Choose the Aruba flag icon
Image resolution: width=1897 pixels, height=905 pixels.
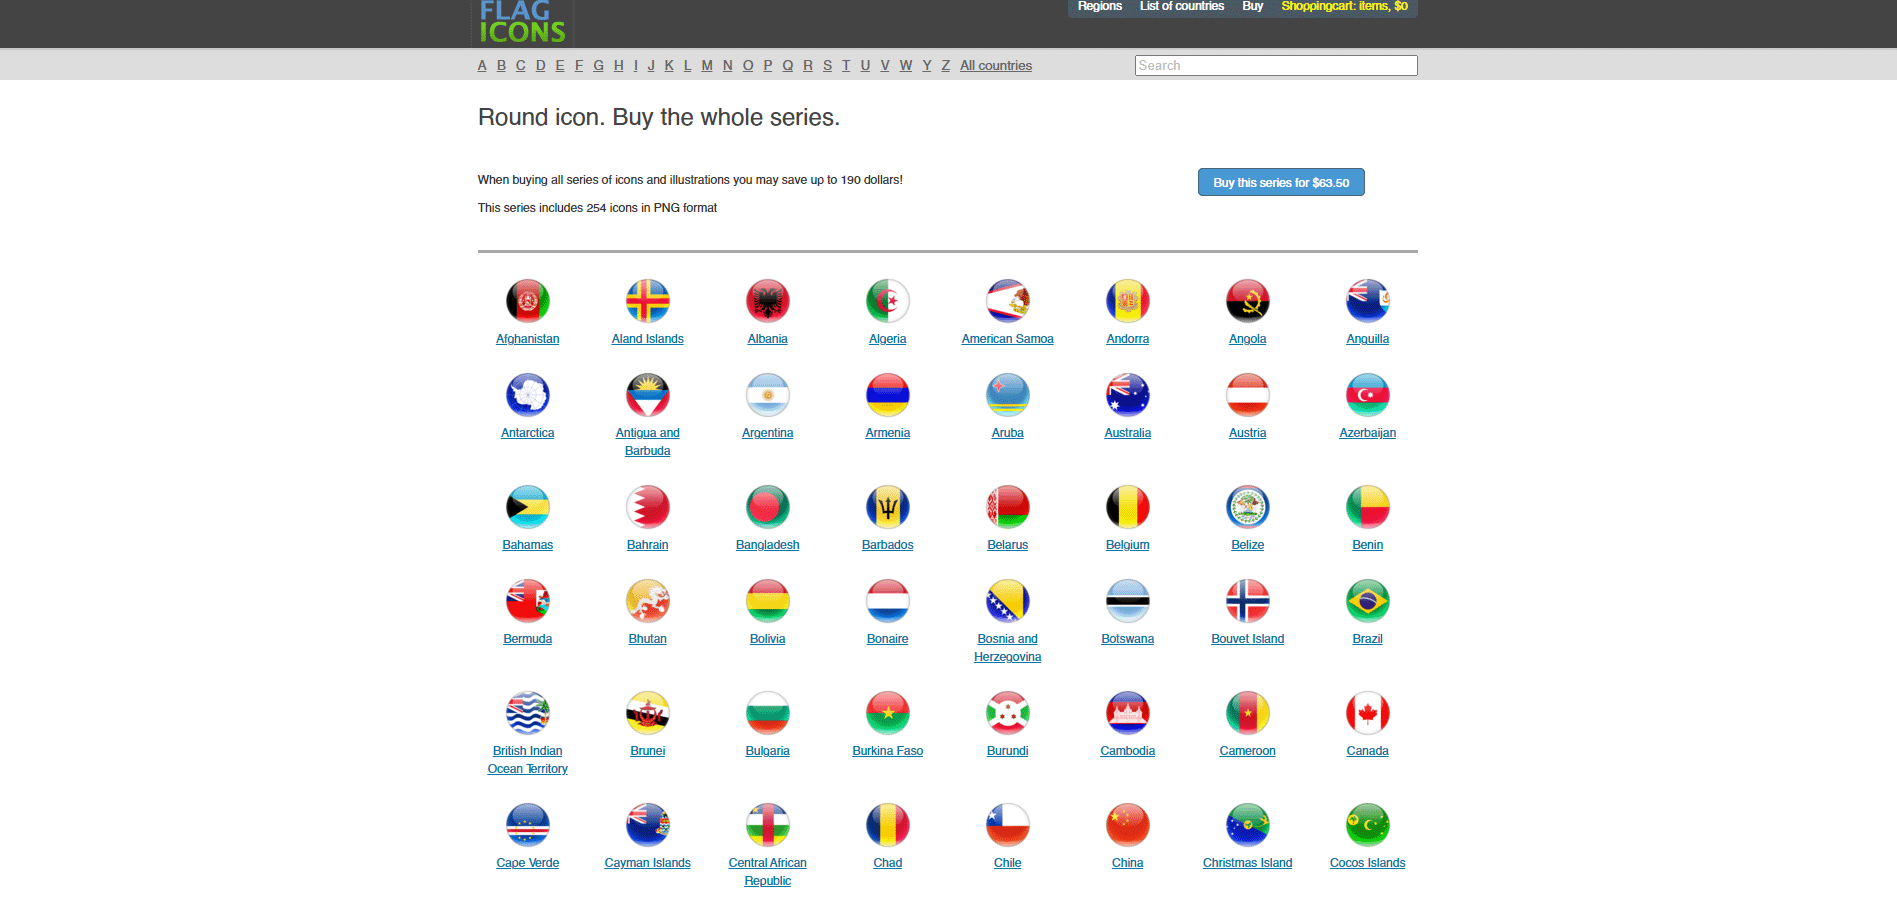coord(1008,395)
